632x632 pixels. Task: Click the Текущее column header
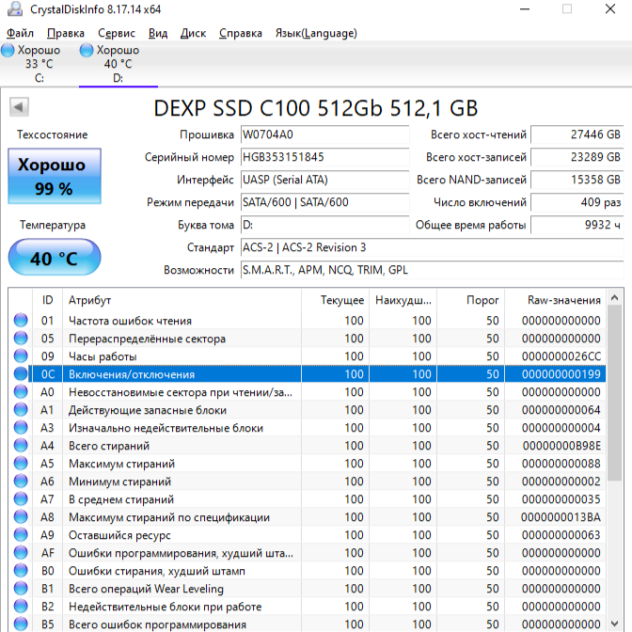pos(335,300)
